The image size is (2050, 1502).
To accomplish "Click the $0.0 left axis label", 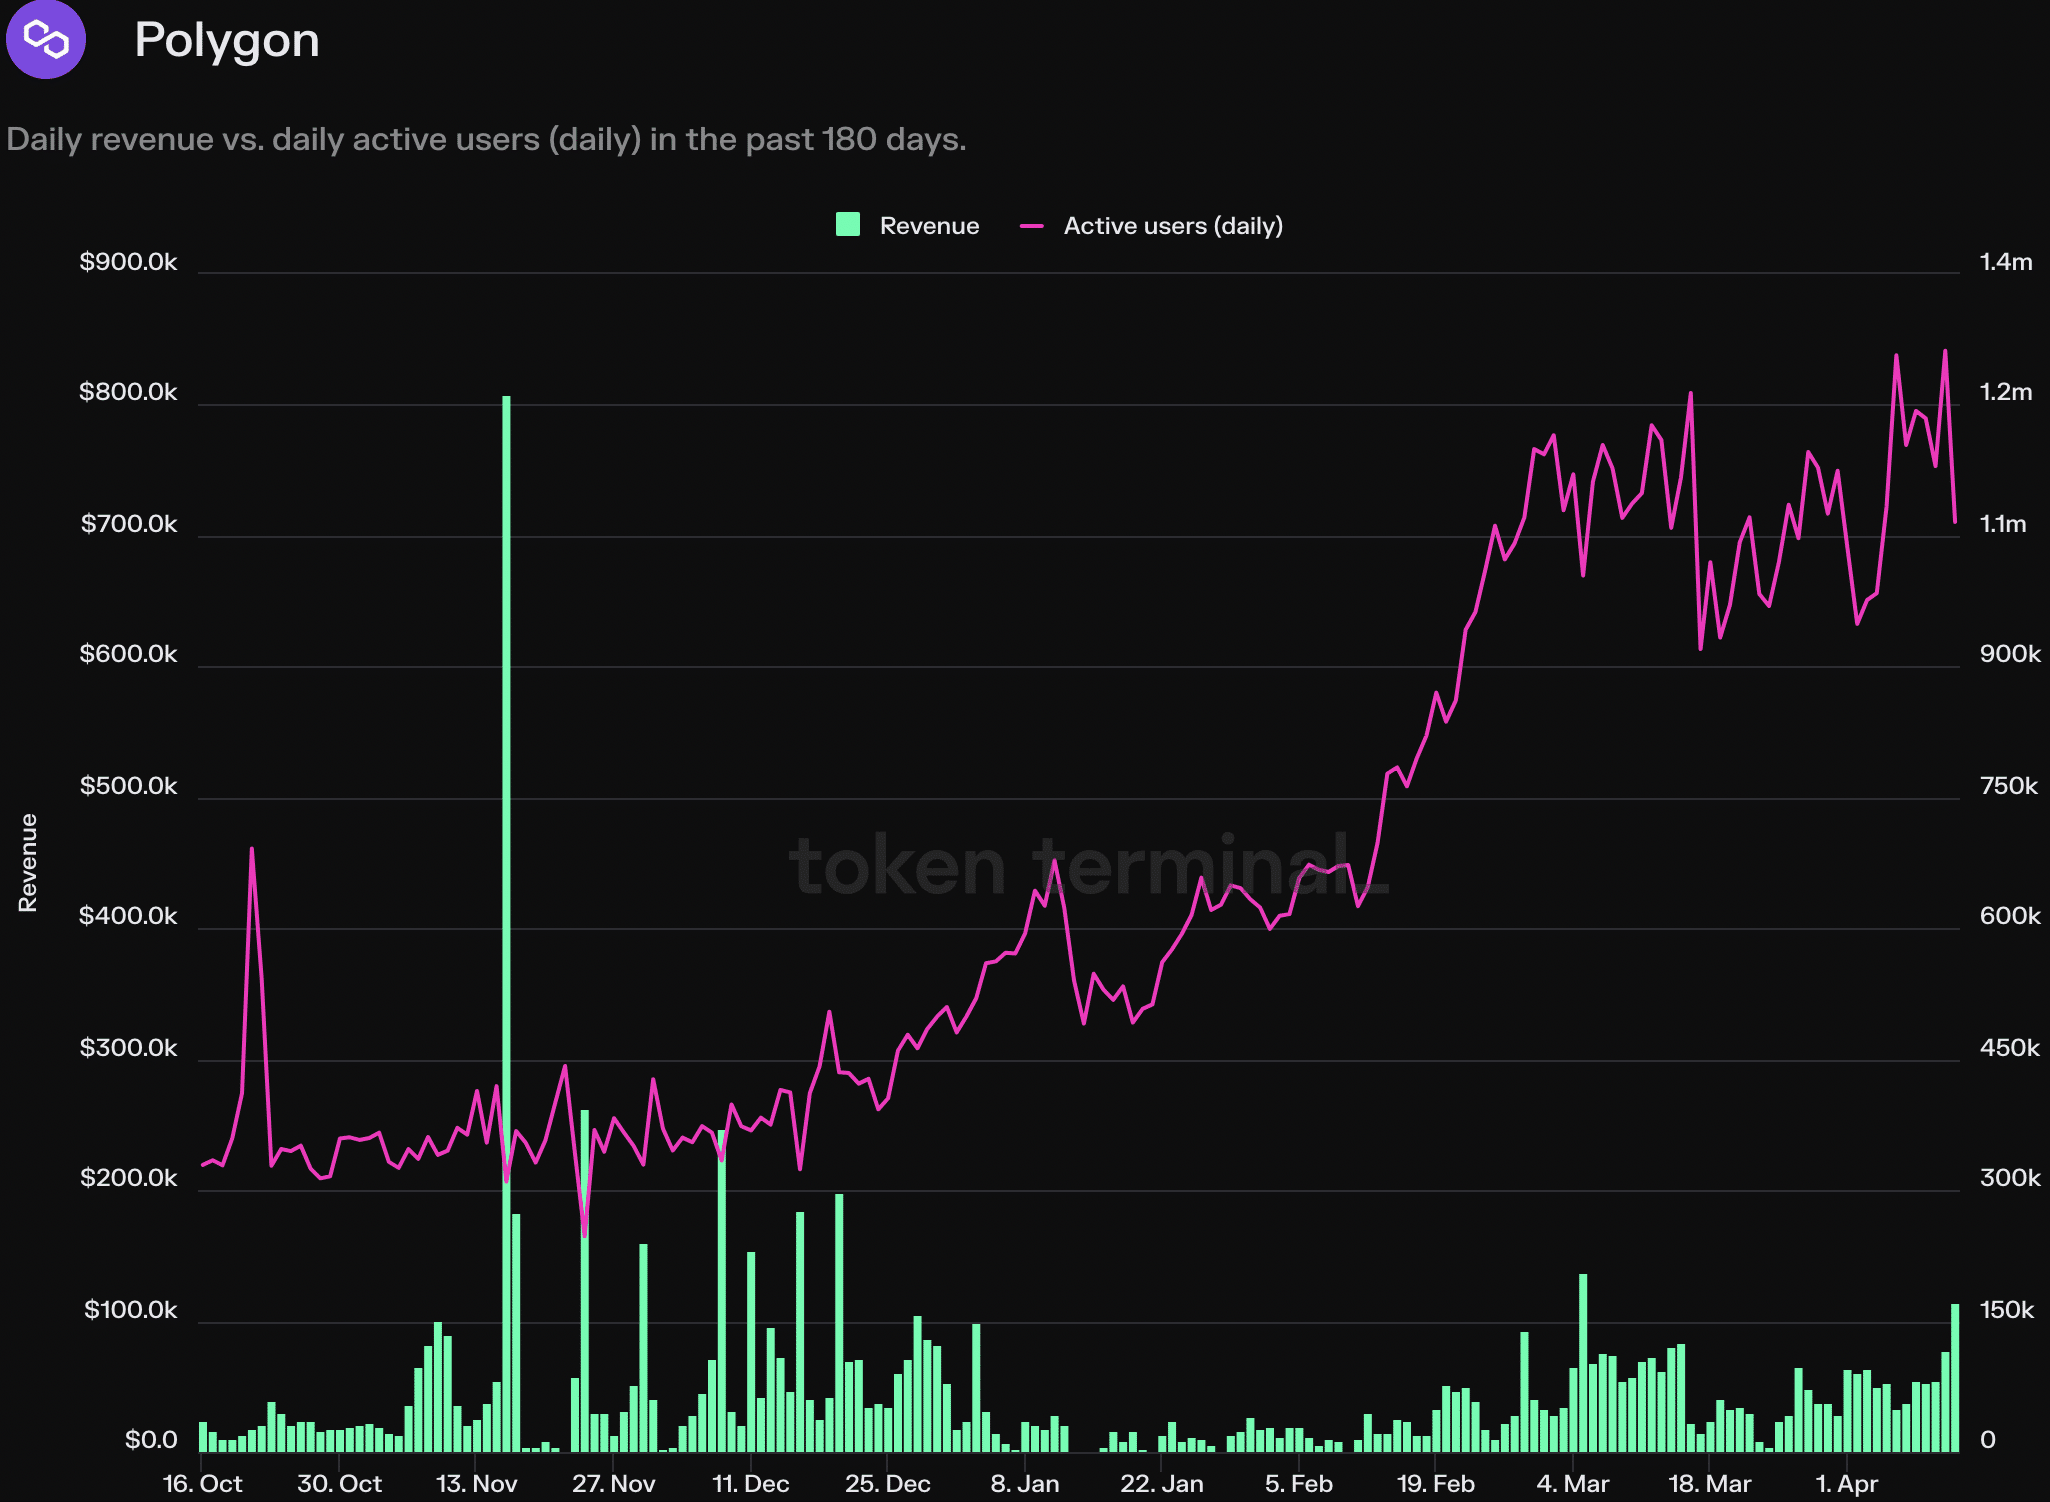I will click(151, 1440).
